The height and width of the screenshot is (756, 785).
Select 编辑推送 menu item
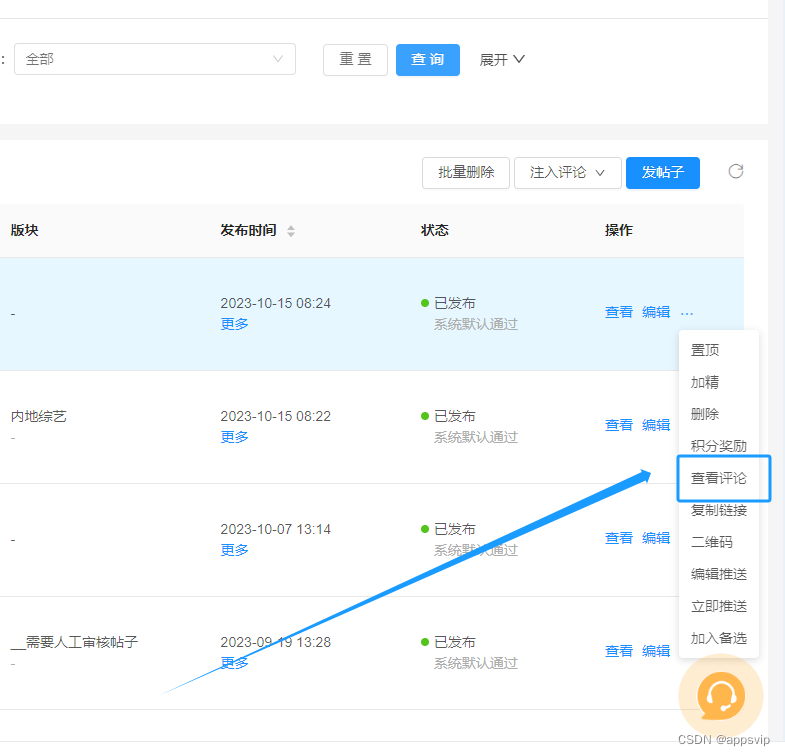pyautogui.click(x=718, y=574)
